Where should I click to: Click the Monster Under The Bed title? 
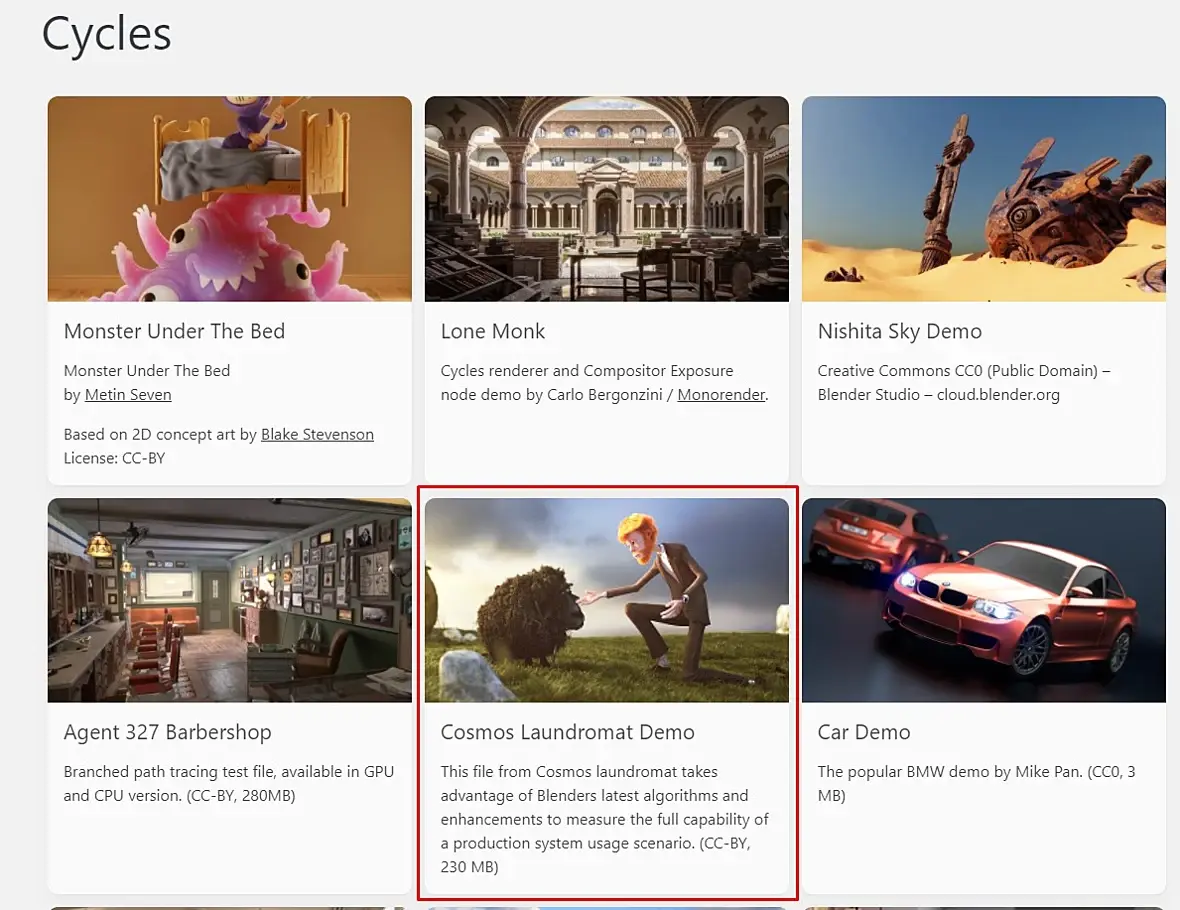(x=175, y=331)
